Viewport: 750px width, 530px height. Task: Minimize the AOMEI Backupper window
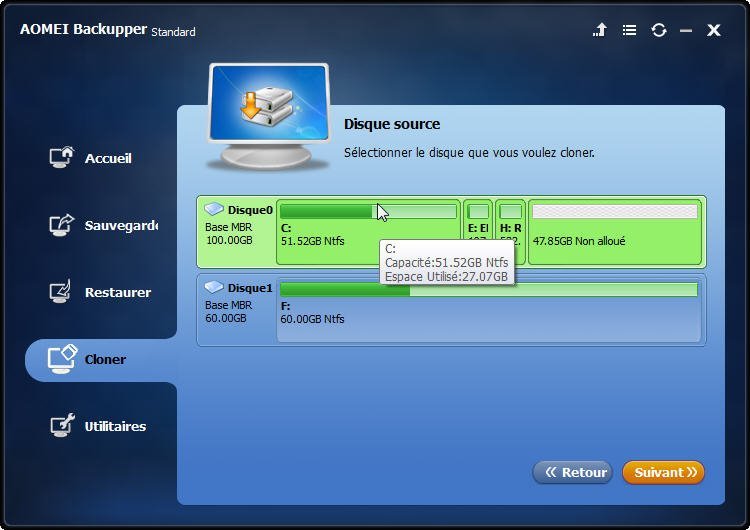686,31
